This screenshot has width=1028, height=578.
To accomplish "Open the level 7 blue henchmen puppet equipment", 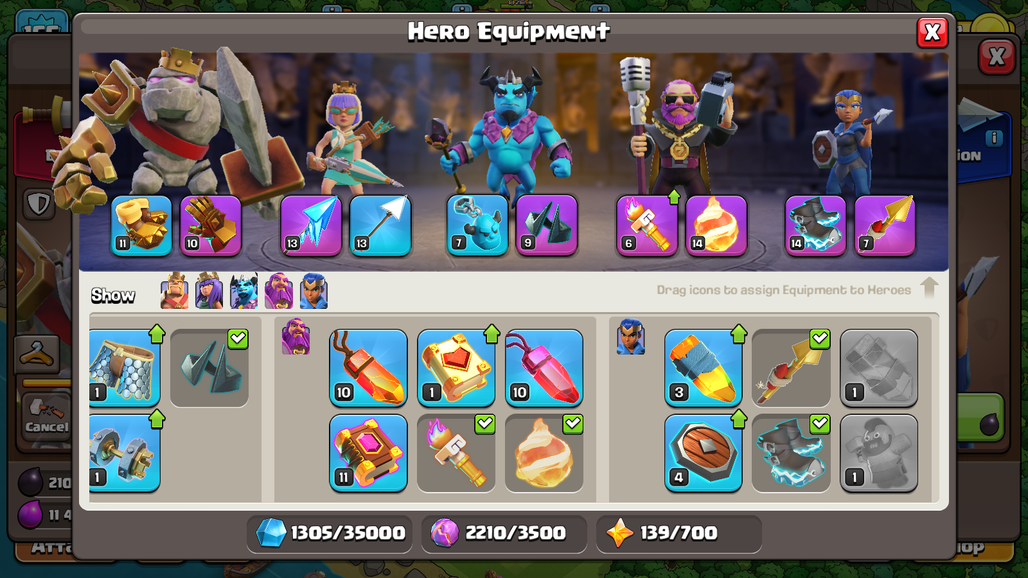I will pyautogui.click(x=477, y=225).
